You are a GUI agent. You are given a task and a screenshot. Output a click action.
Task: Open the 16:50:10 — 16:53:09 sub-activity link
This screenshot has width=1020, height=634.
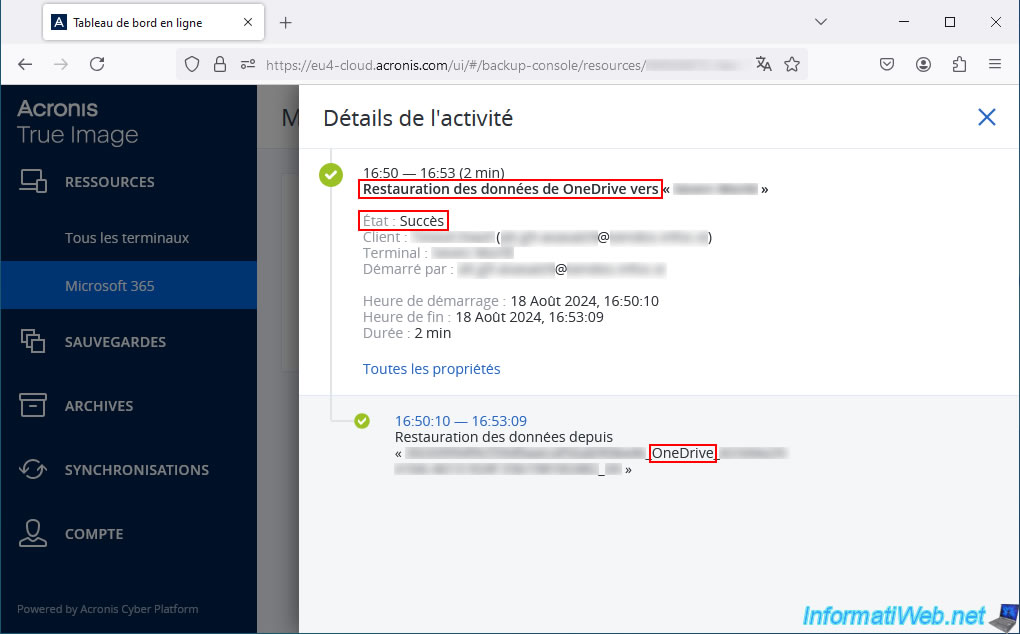tap(461, 421)
